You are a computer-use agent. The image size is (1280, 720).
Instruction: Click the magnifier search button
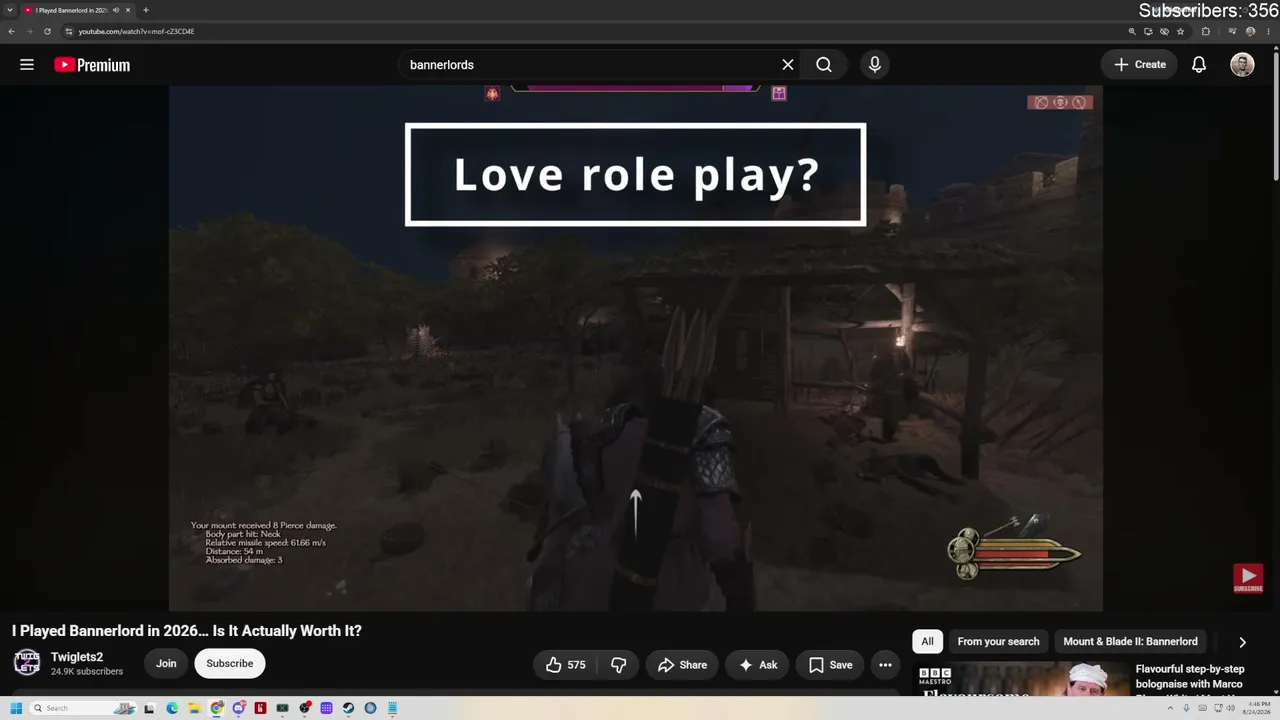tap(824, 65)
